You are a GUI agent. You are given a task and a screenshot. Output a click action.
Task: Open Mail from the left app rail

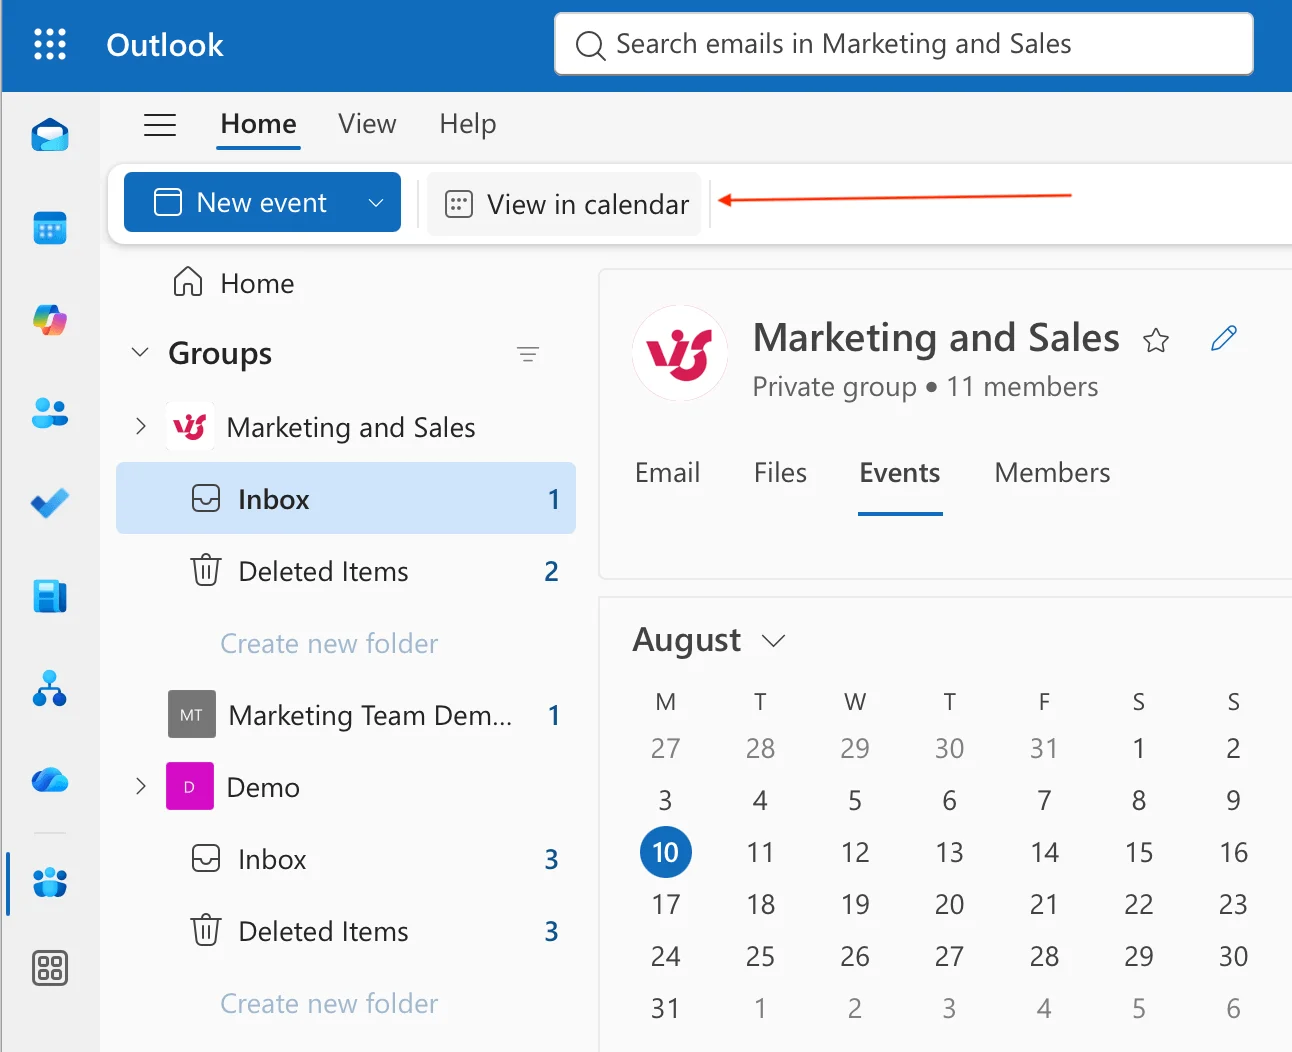point(50,134)
